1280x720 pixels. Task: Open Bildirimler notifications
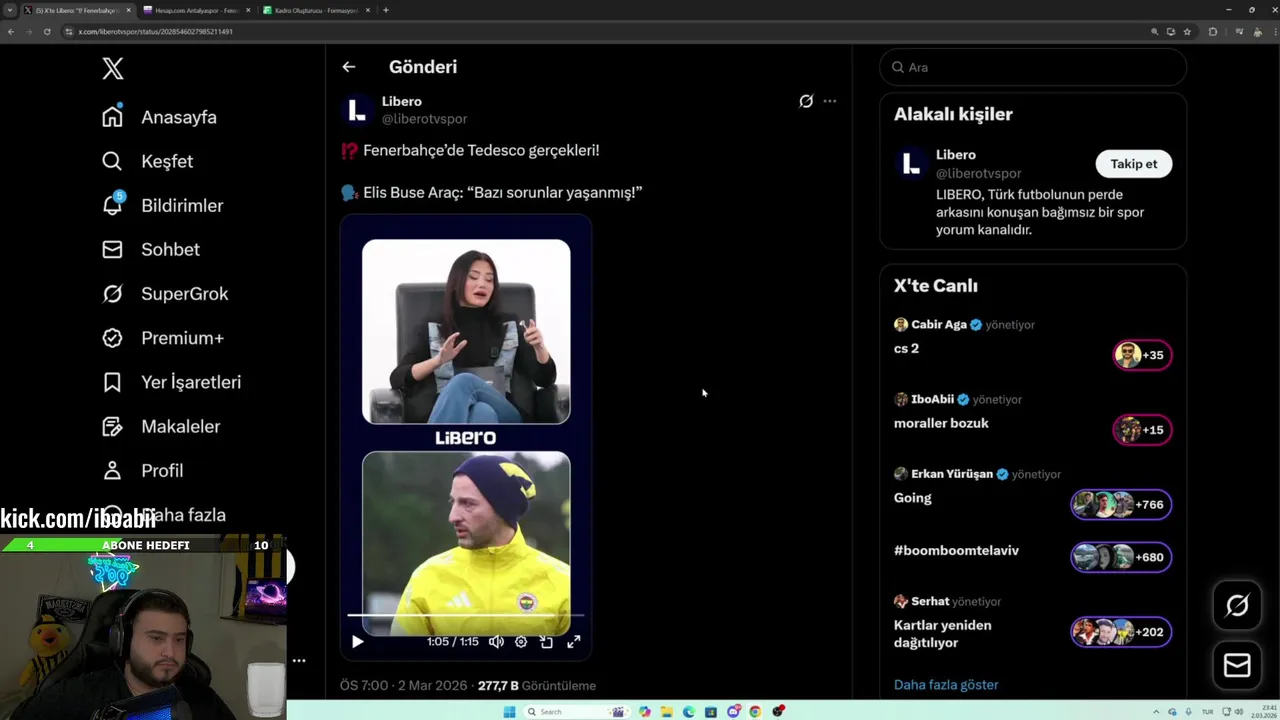[162, 205]
